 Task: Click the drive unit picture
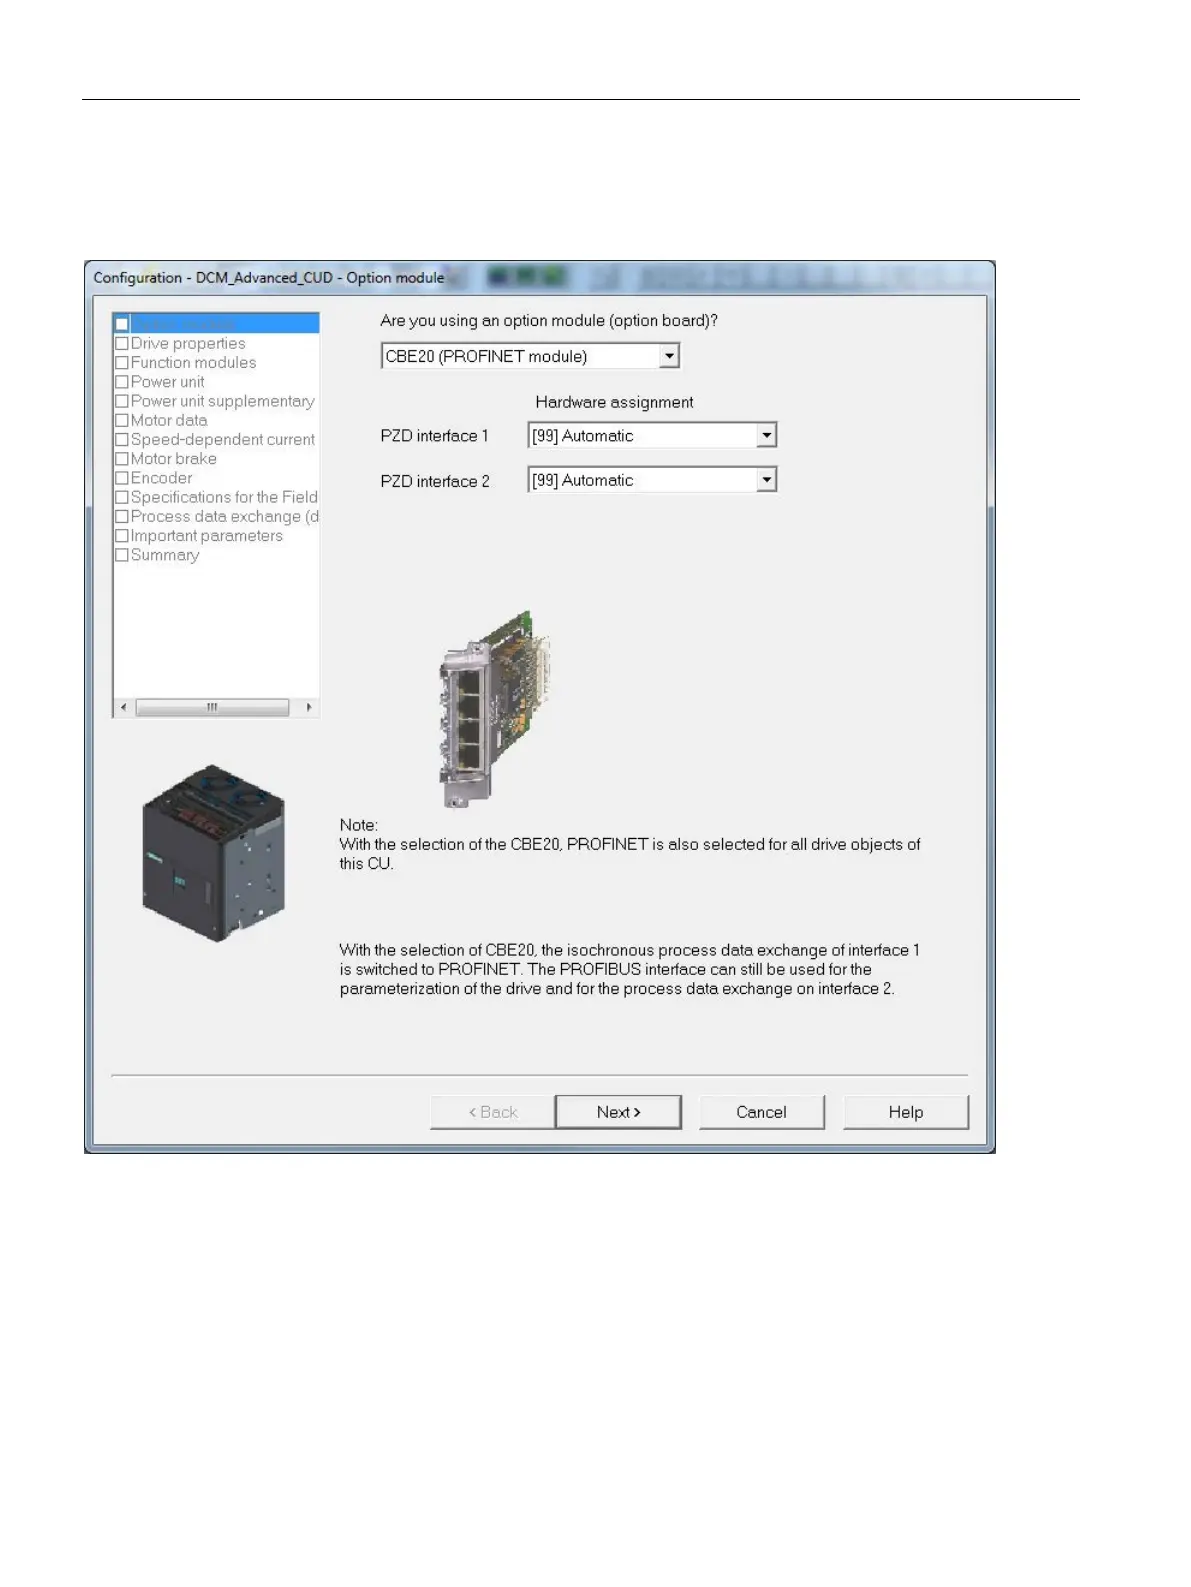[x=214, y=853]
